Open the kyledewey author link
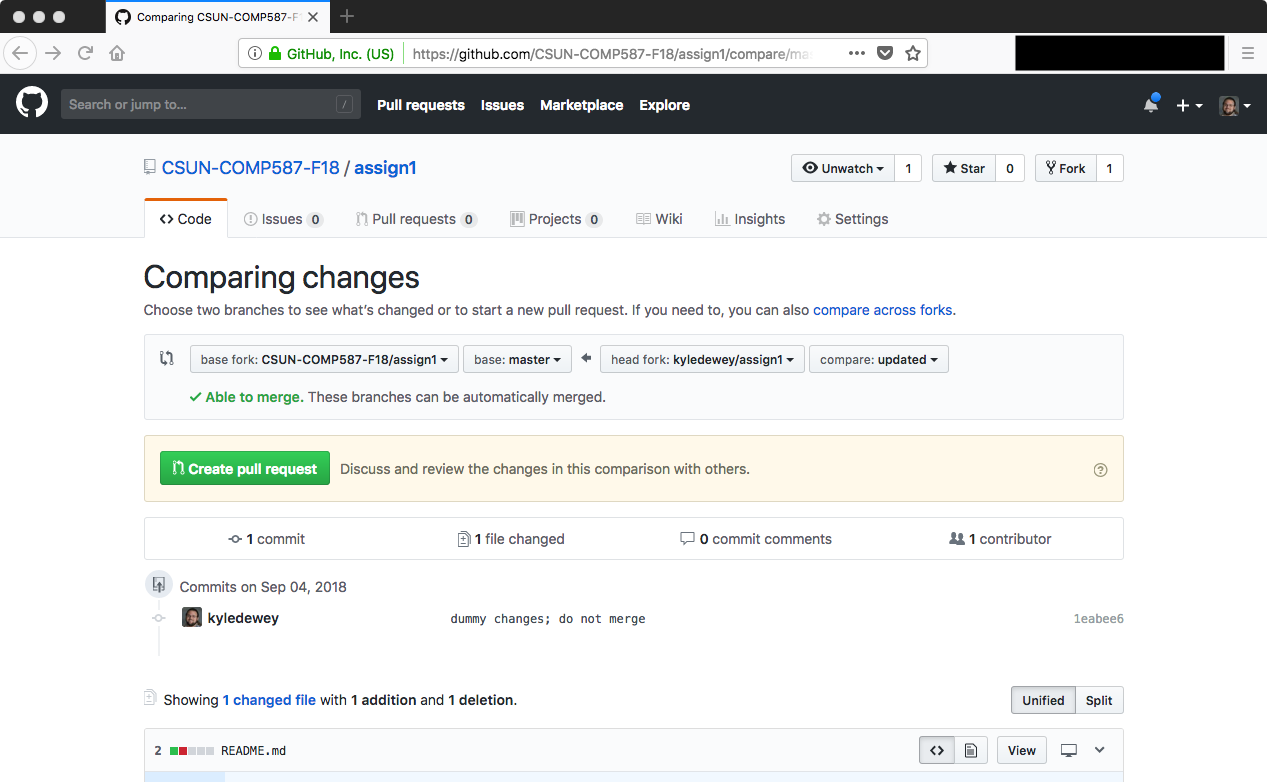1267x782 pixels. point(243,618)
